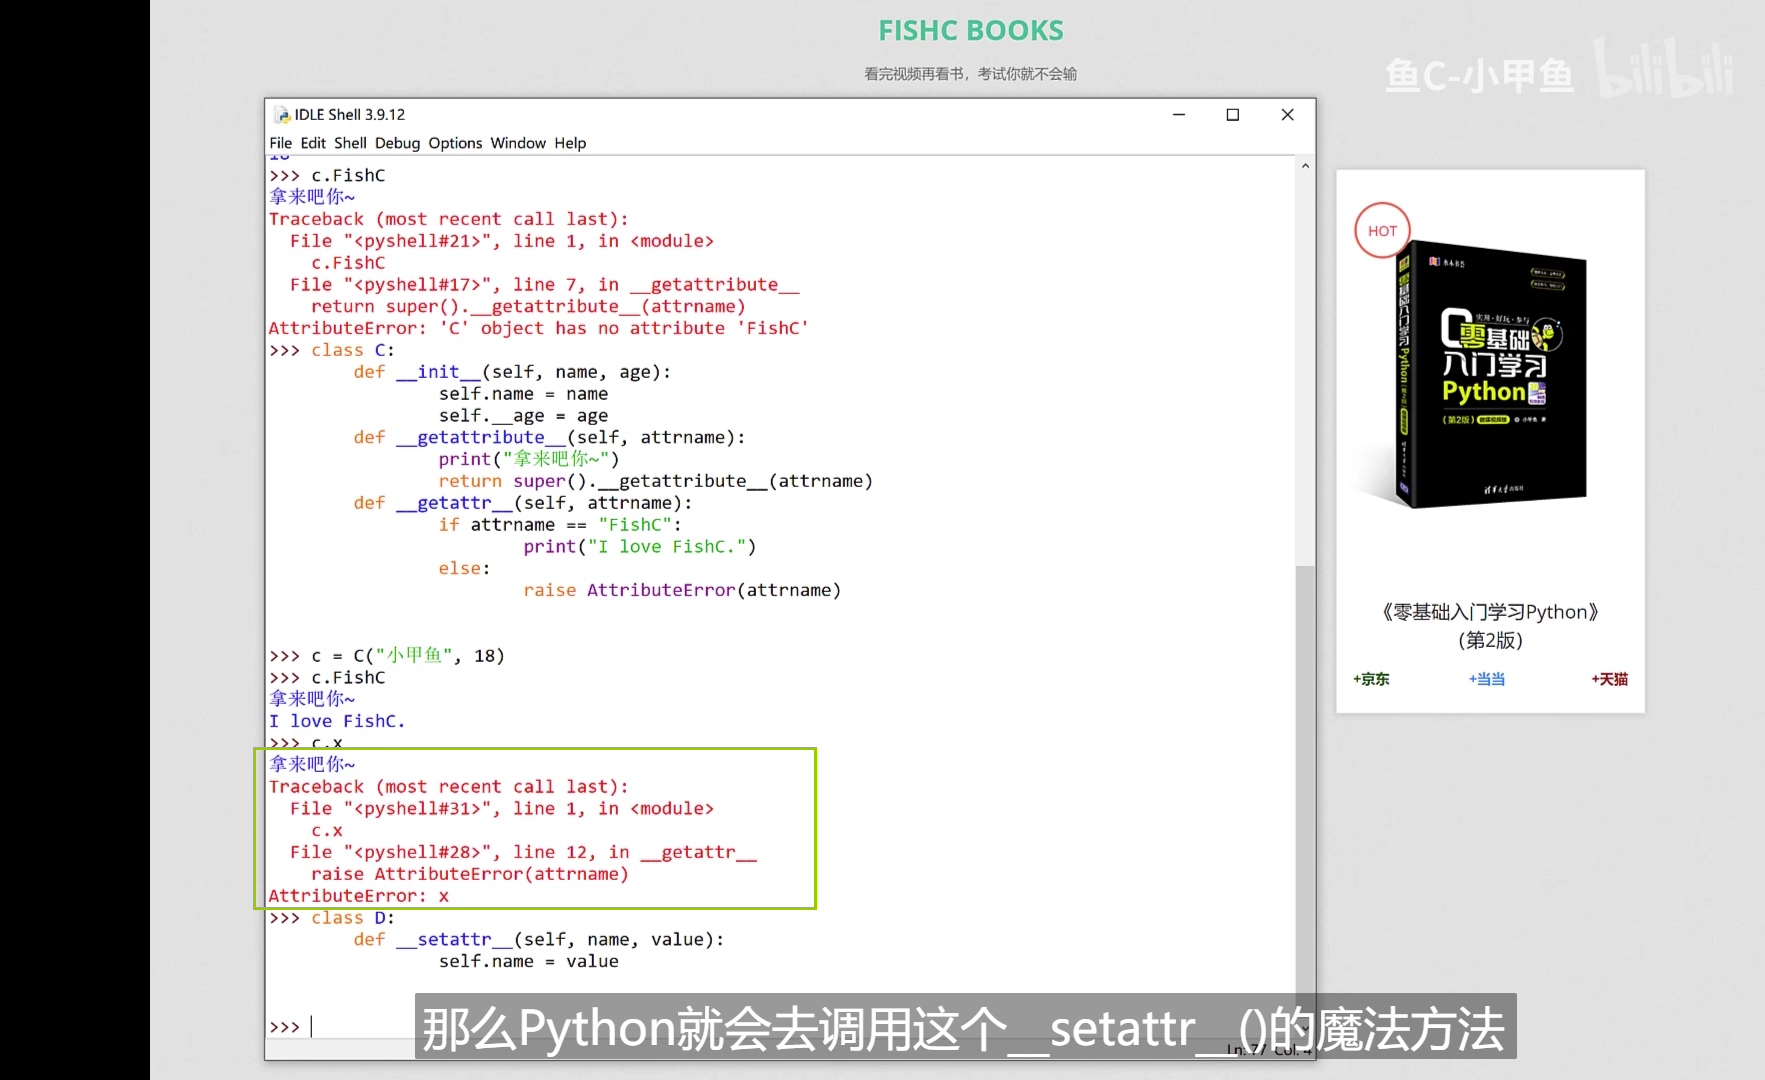The image size is (1765, 1080).
Task: Click 'def __getattr__(self, attrname):' line
Action: 522,503
